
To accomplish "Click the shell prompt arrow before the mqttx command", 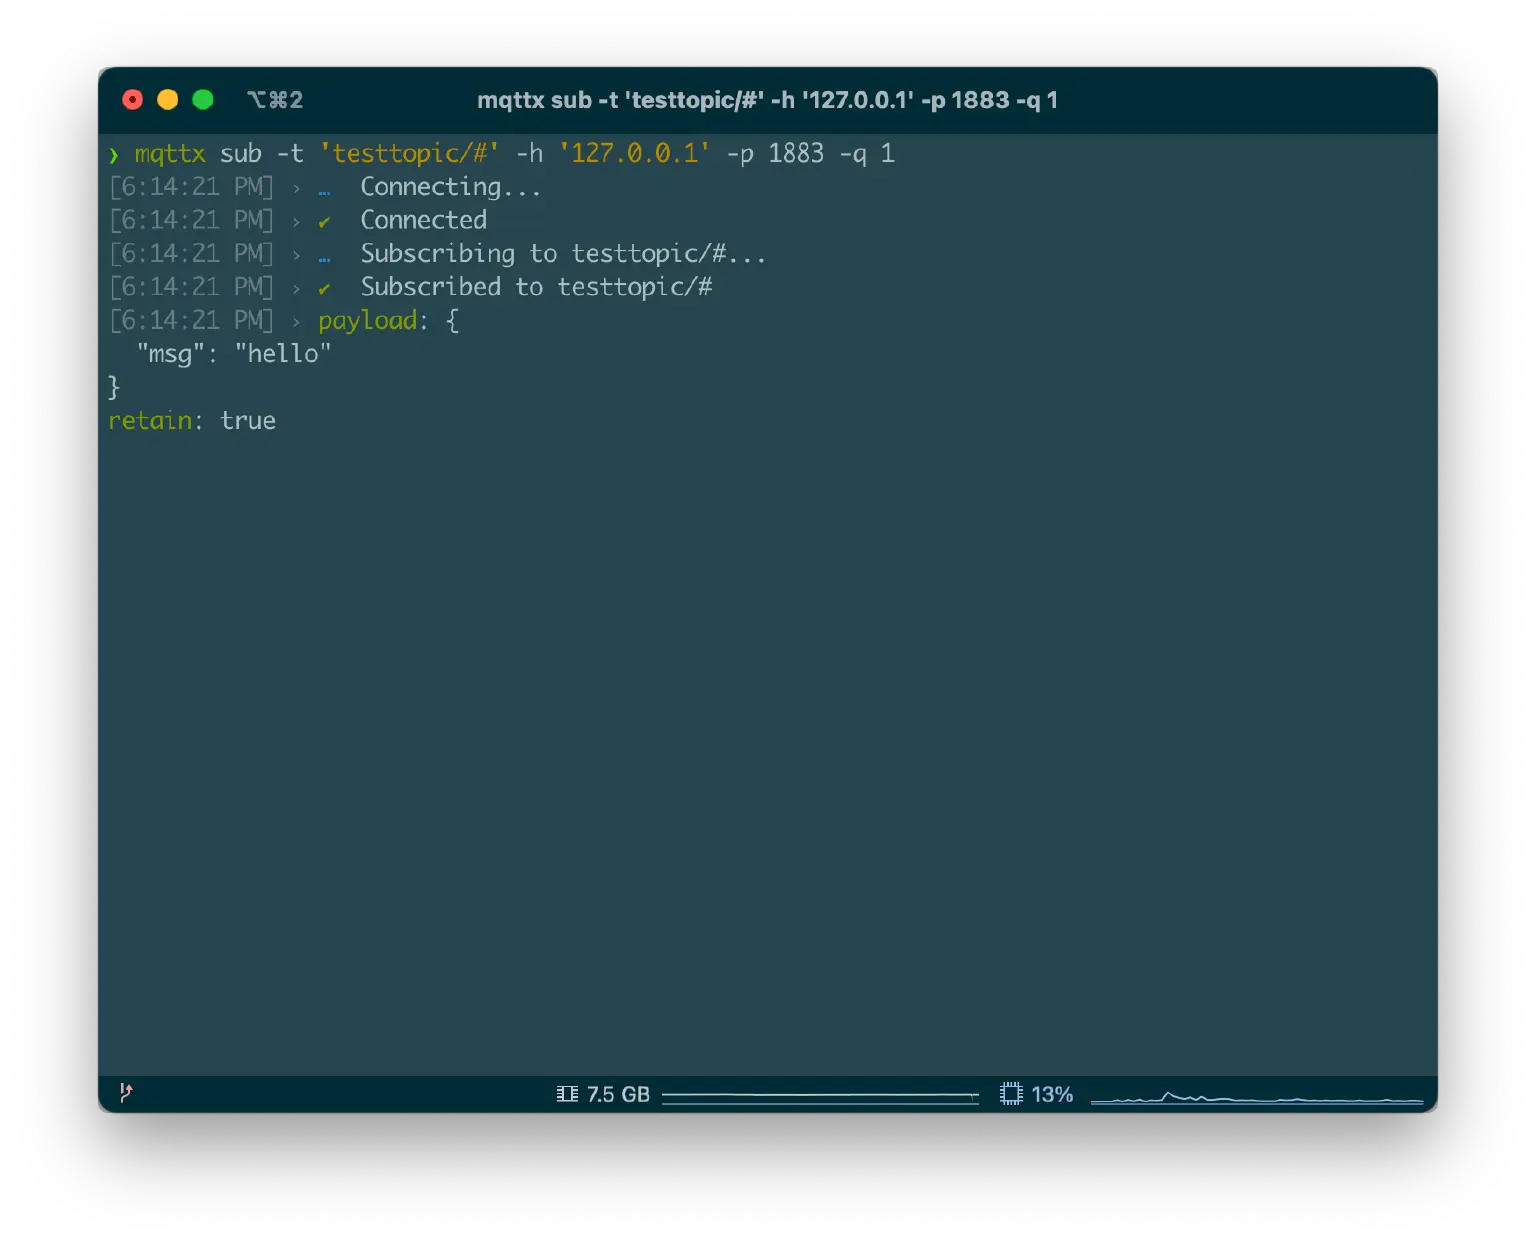I will [x=113, y=153].
